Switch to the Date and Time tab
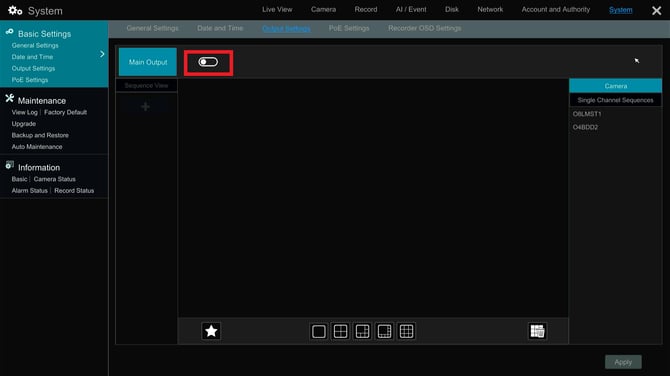Screen dimensions: 670x376 (x=220, y=28)
